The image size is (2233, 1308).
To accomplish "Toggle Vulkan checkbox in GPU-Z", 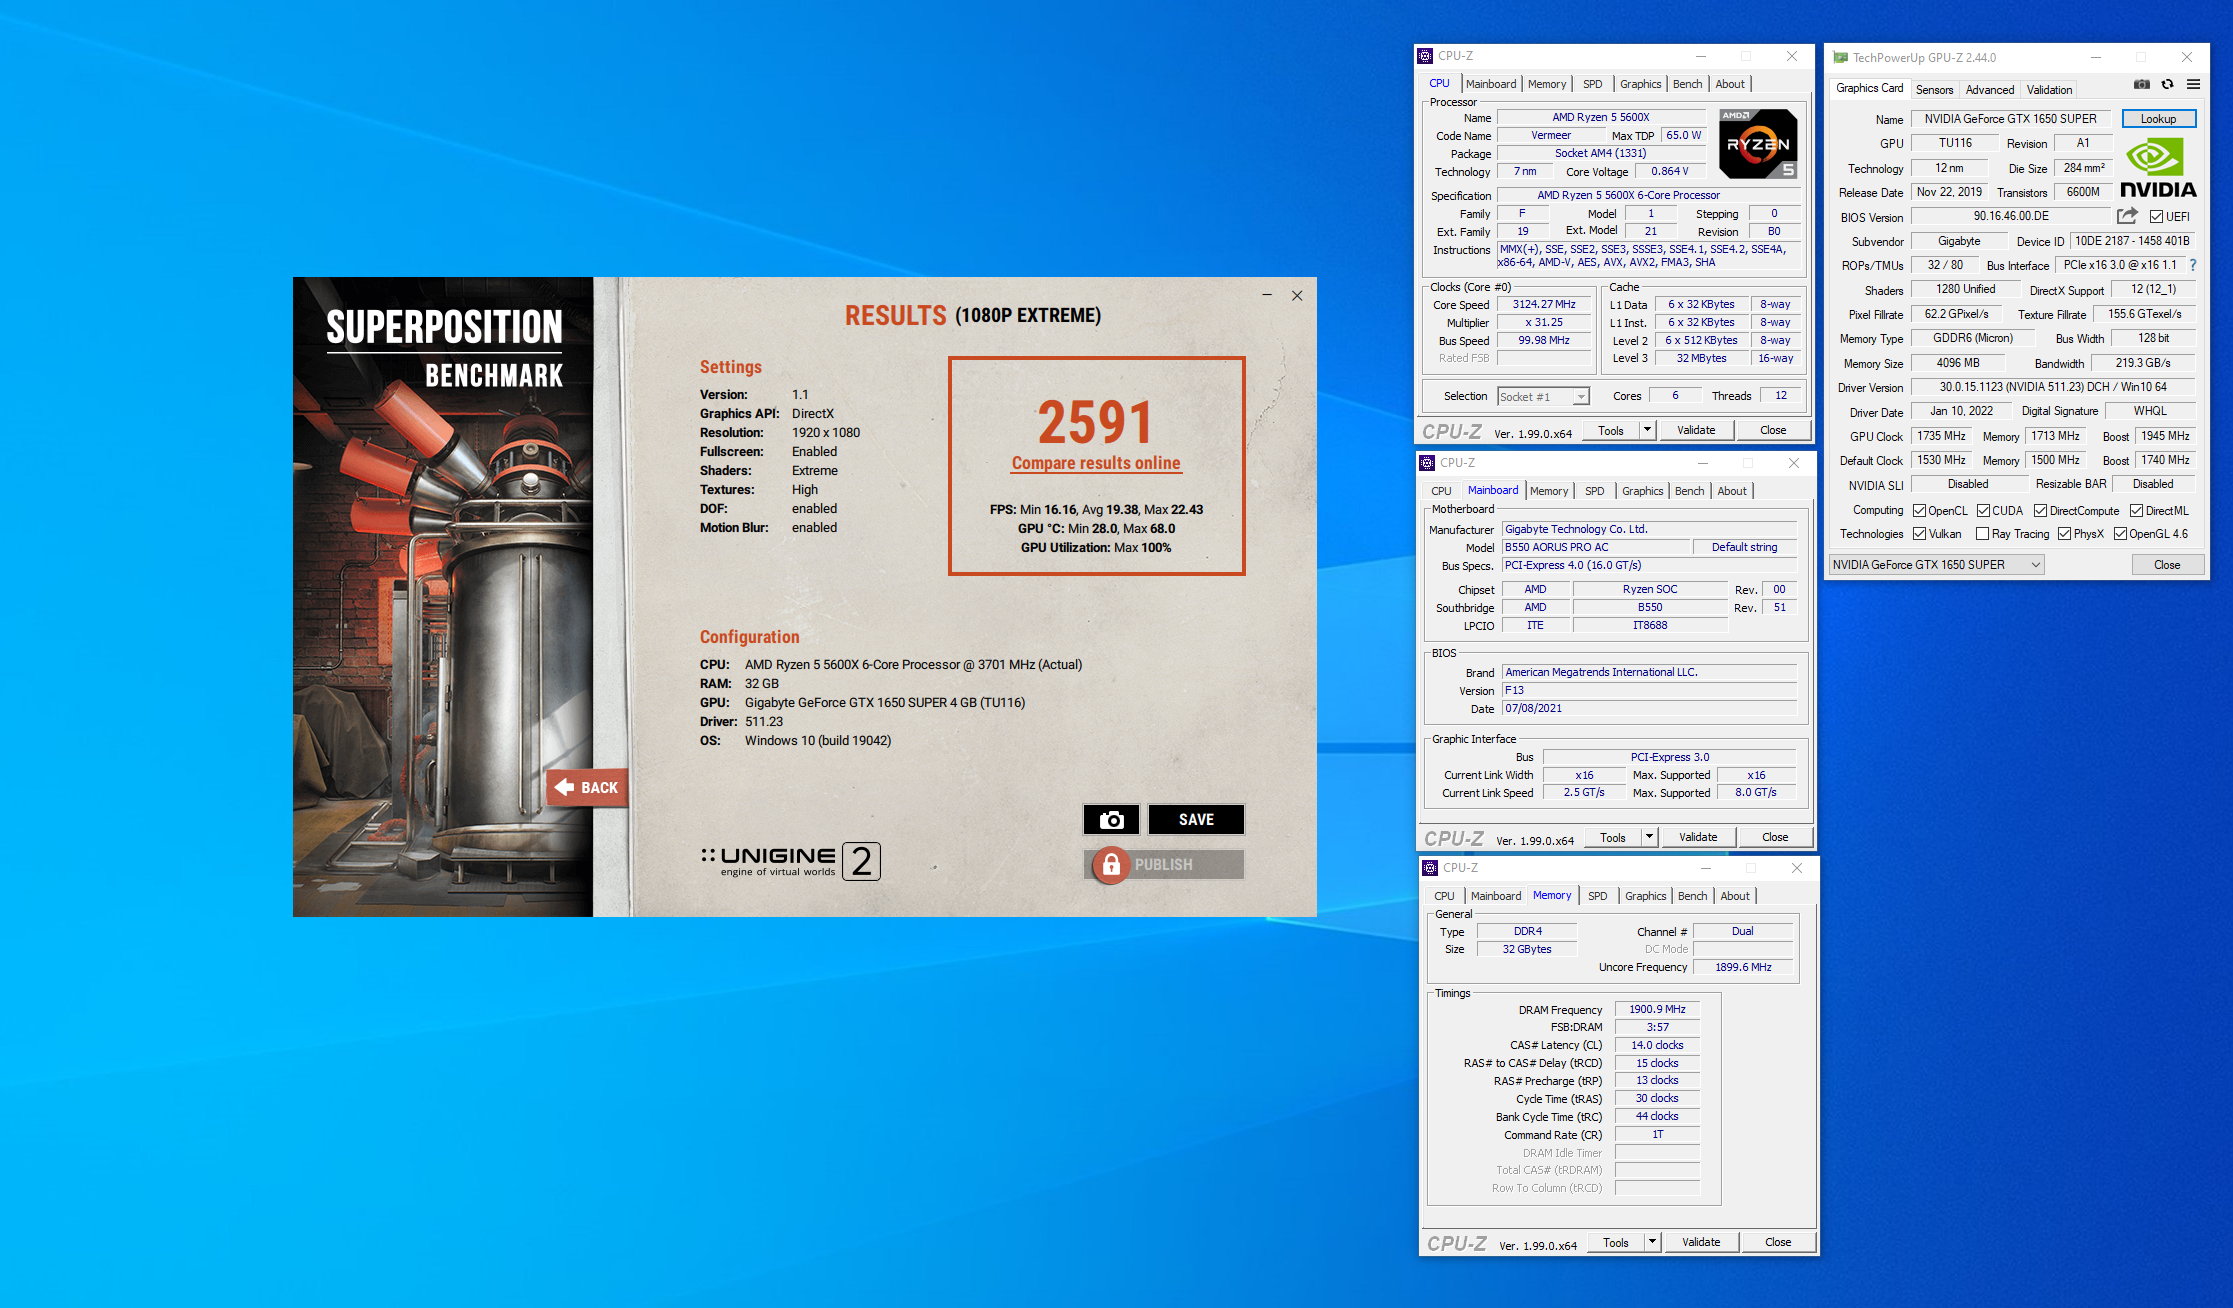I will pyautogui.click(x=1920, y=534).
